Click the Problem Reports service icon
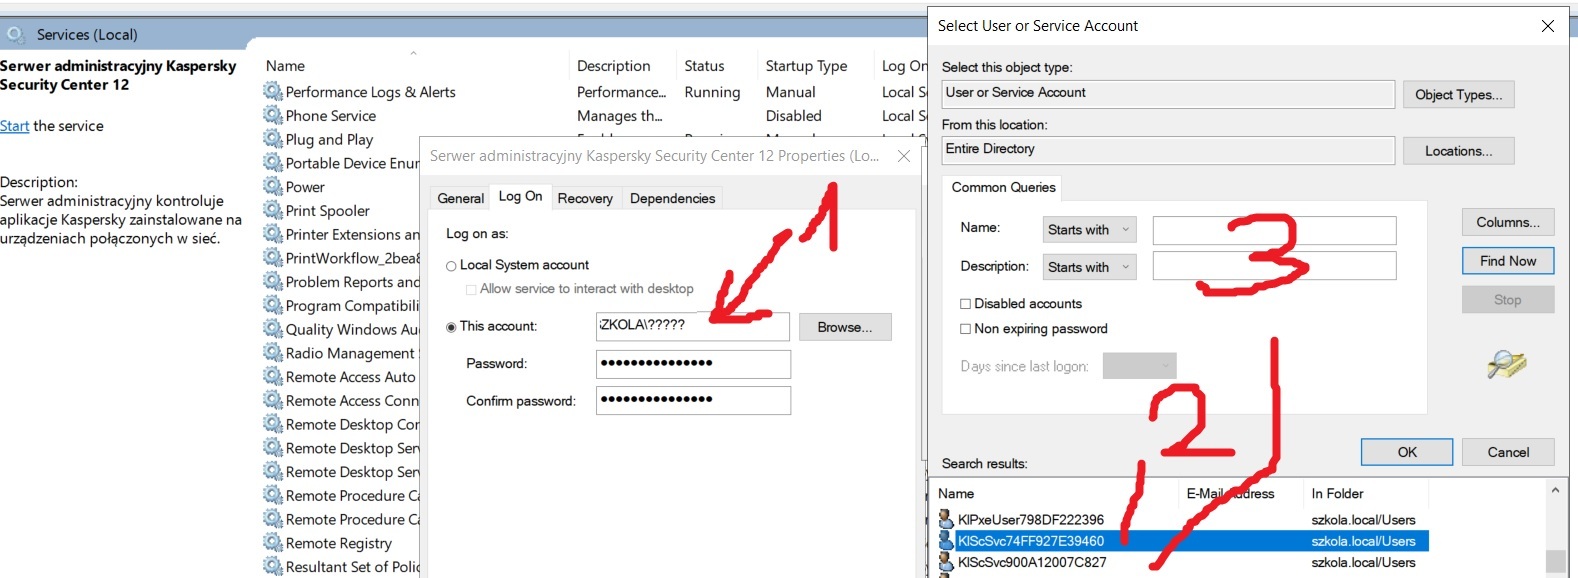This screenshot has width=1578, height=578. click(272, 282)
